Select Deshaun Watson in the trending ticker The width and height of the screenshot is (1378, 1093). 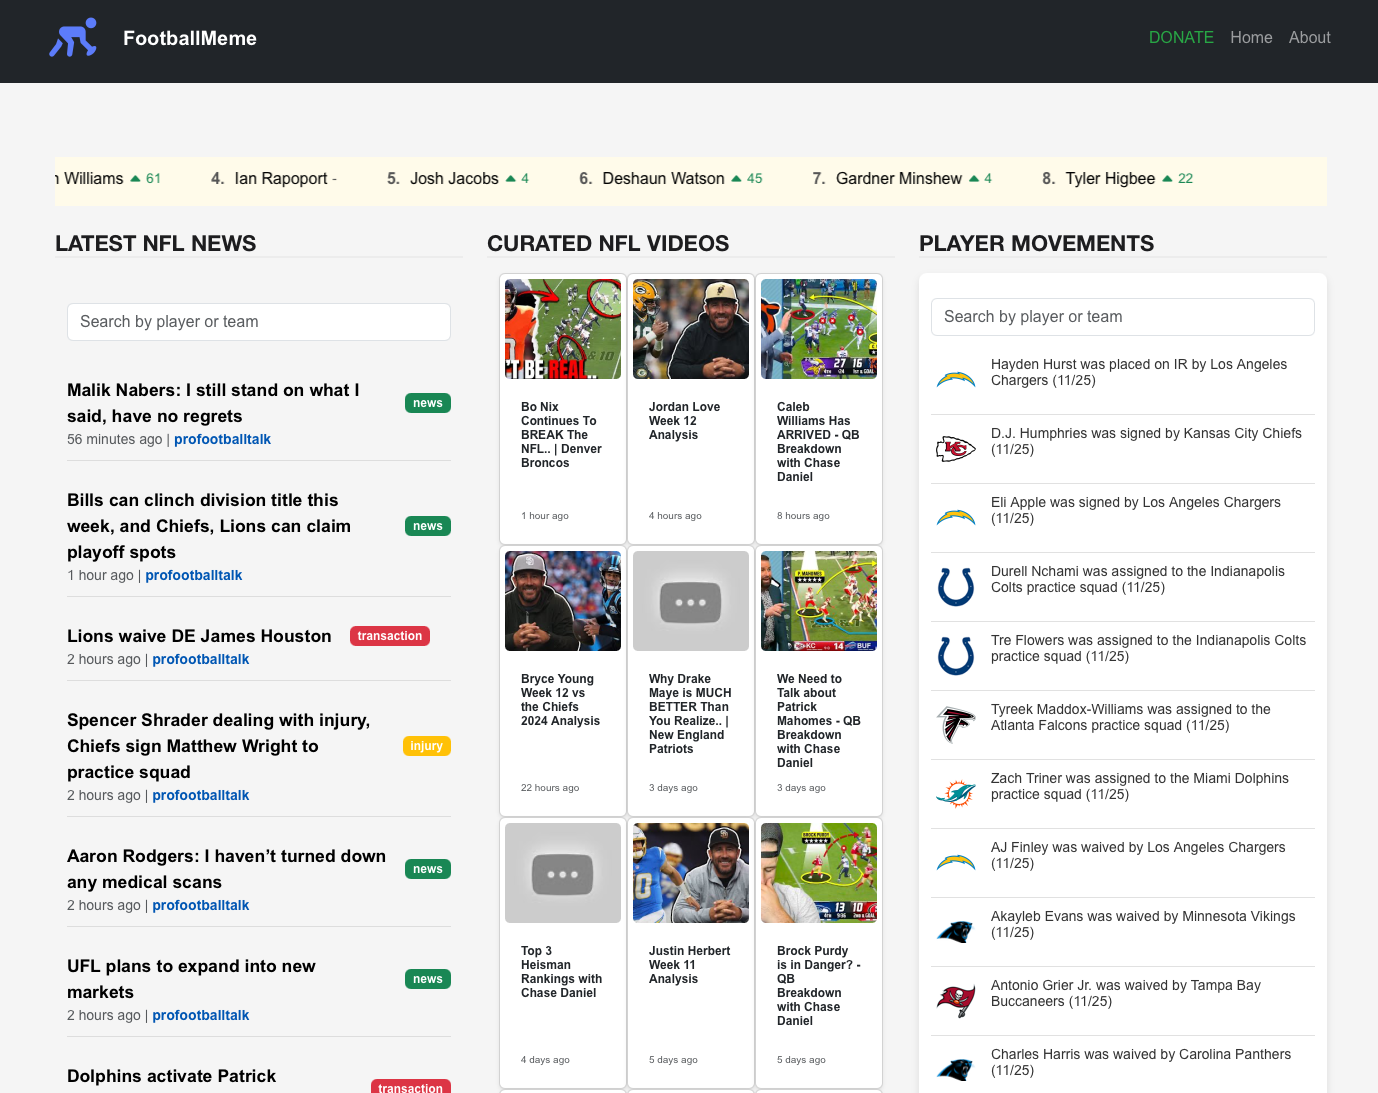662,179
